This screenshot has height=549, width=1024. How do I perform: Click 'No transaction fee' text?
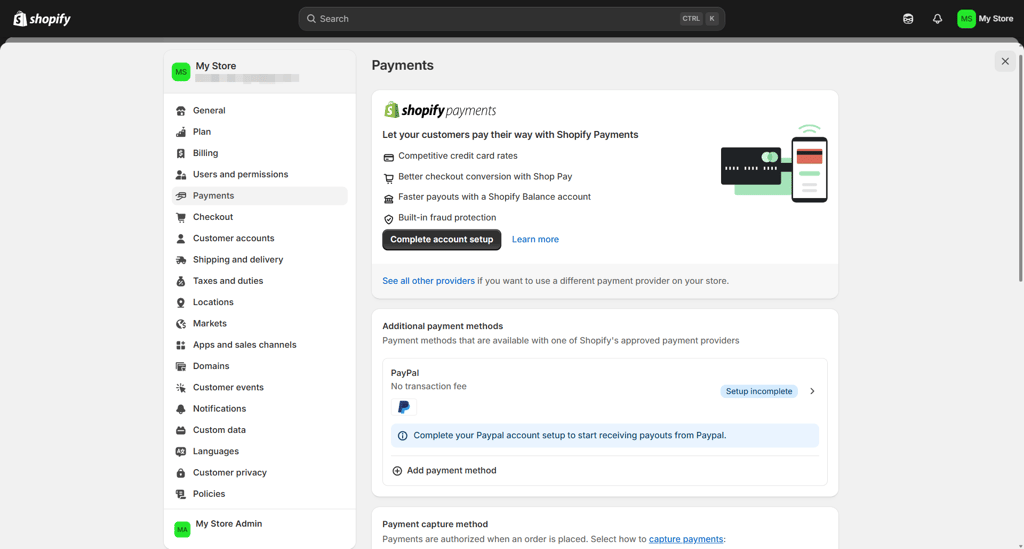coord(428,386)
